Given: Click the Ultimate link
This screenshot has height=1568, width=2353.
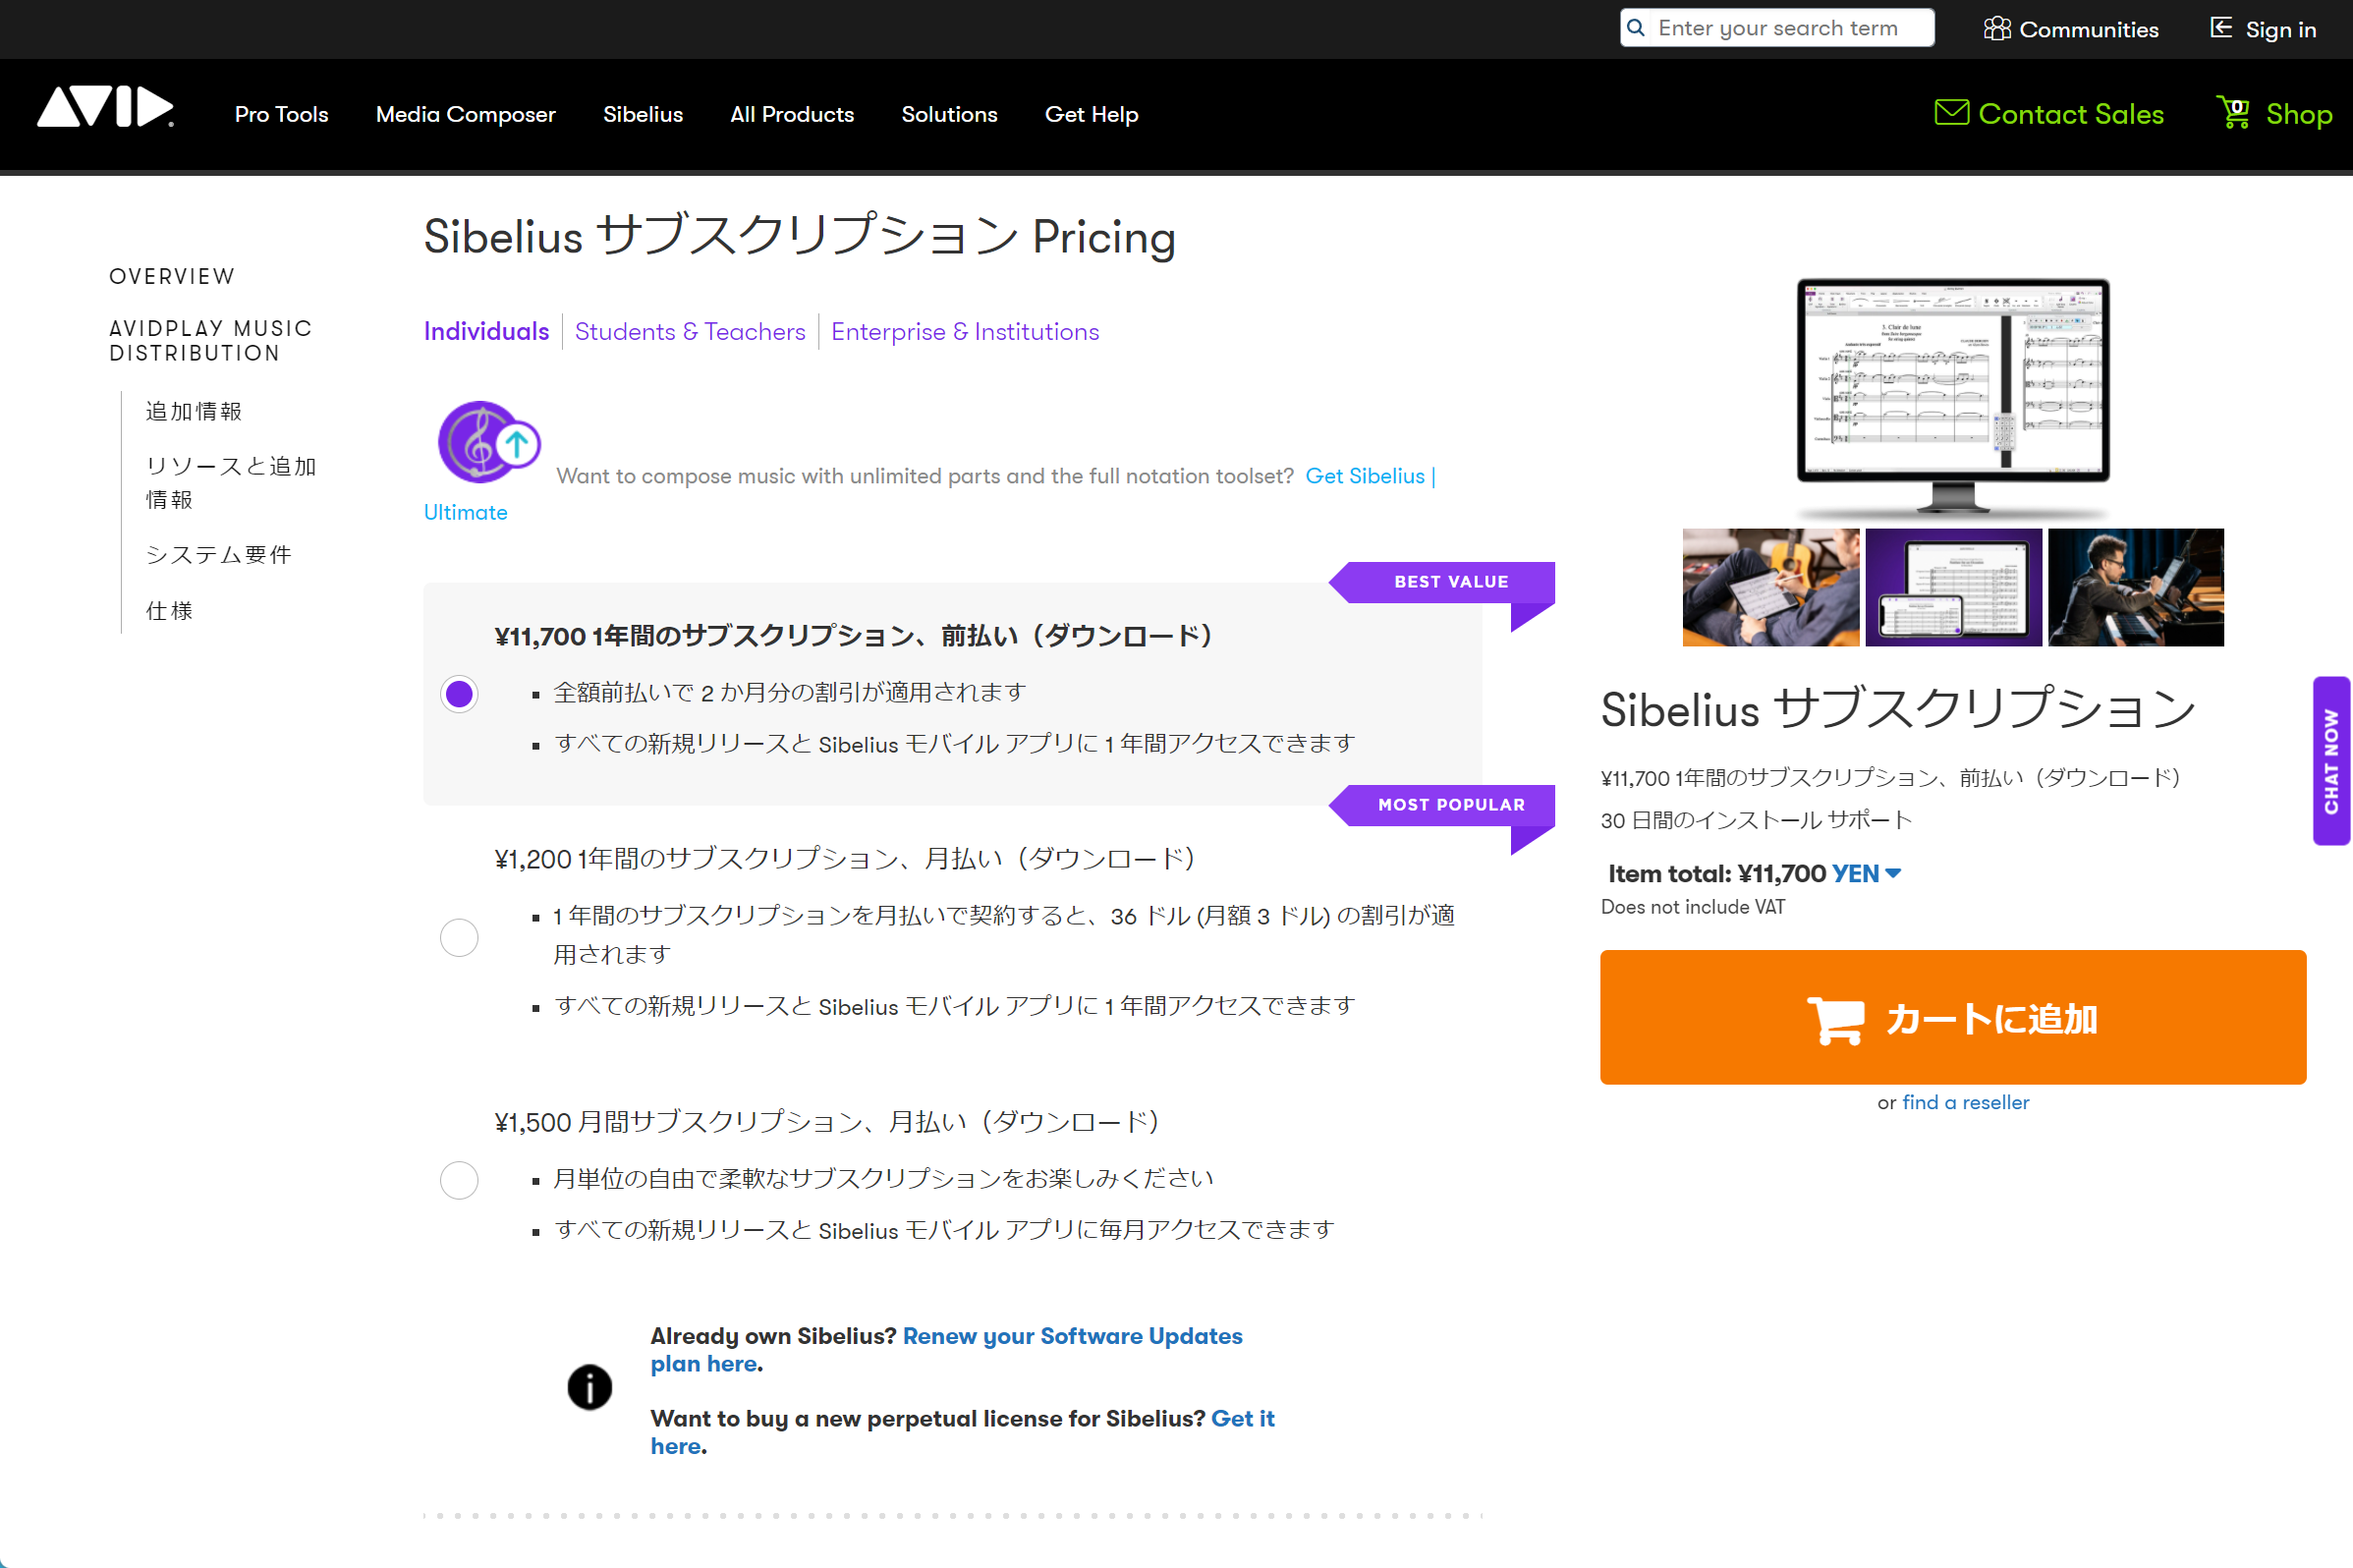Looking at the screenshot, I should pyautogui.click(x=465, y=512).
